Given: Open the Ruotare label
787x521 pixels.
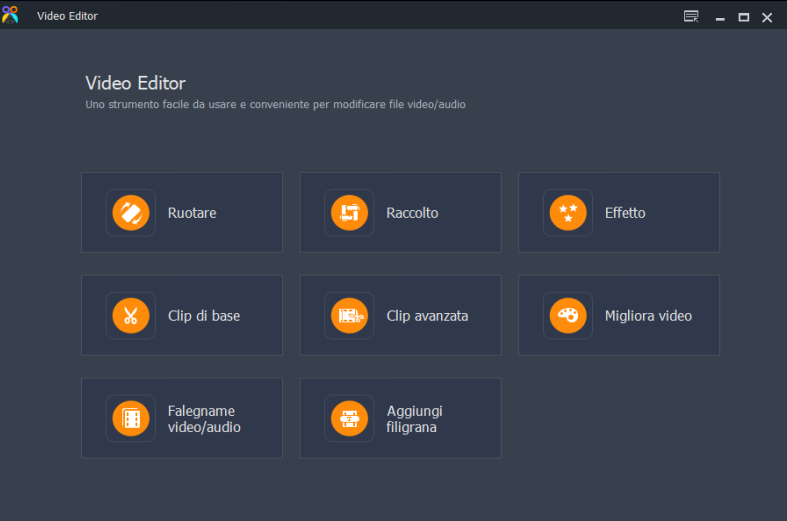Looking at the screenshot, I should click(192, 213).
